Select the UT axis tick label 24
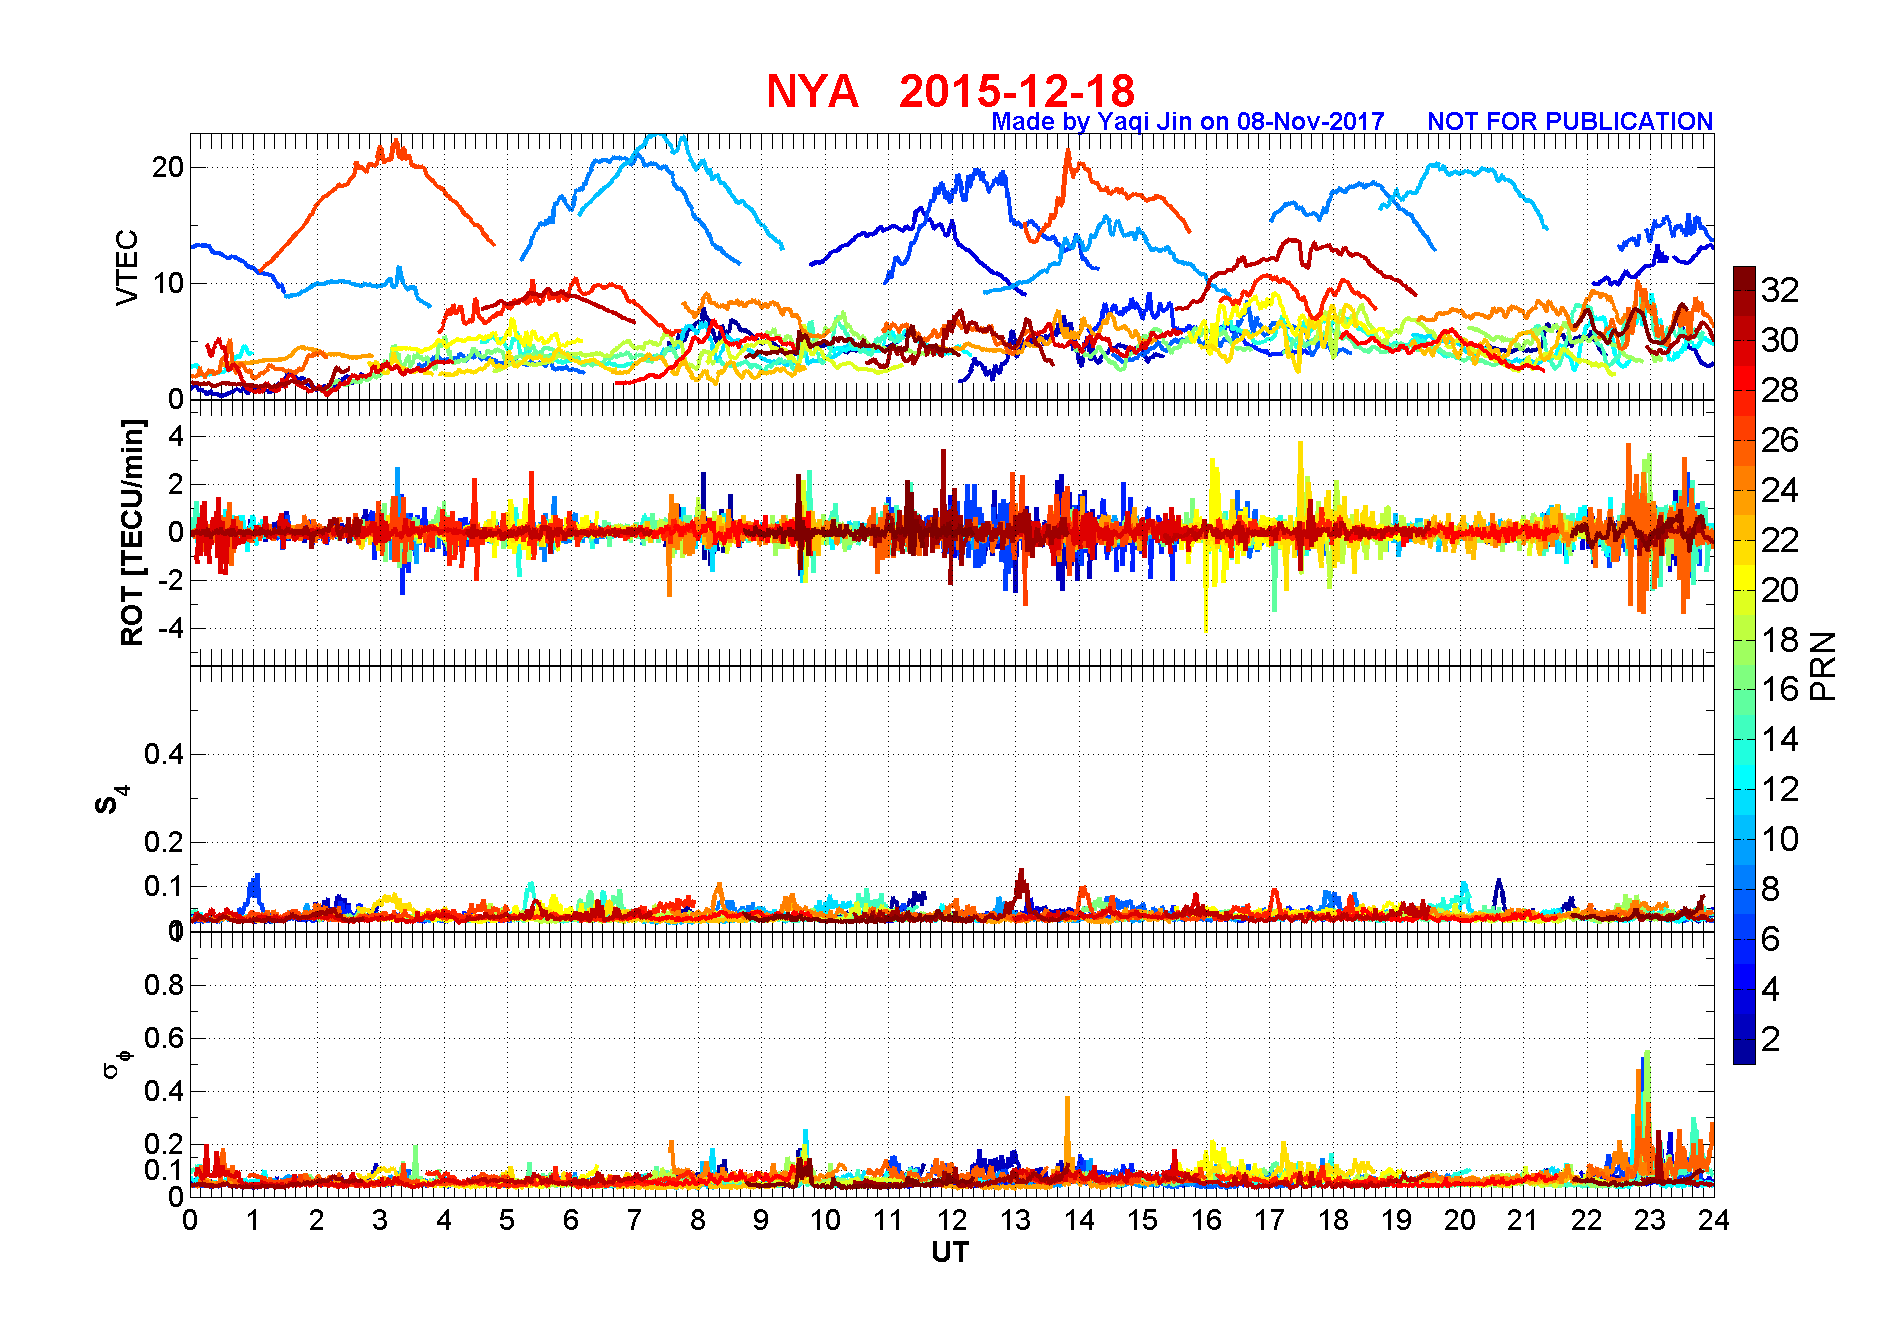Screen dimensions: 1904x1330 (x=1713, y=1220)
